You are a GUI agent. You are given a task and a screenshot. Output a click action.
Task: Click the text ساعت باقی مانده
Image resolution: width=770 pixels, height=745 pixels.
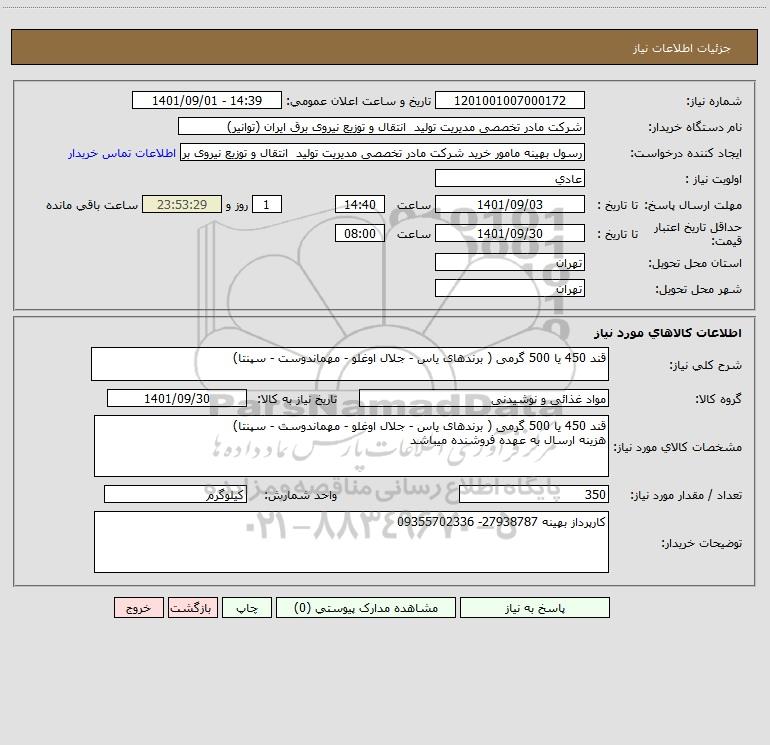(92, 205)
